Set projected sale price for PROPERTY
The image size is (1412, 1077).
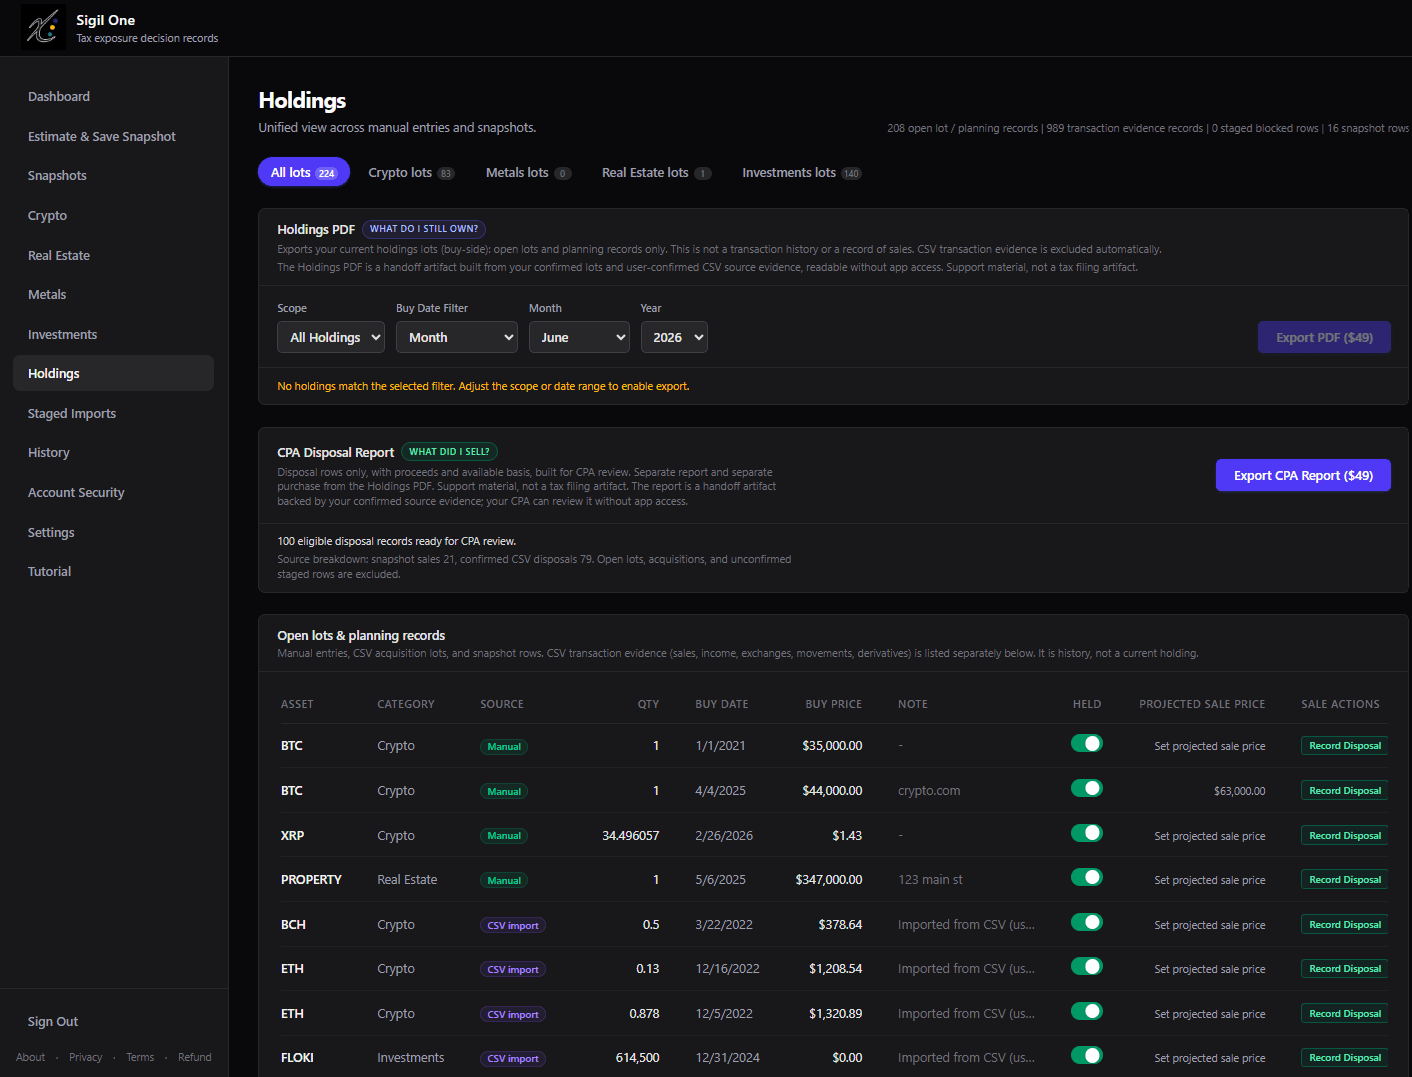(x=1210, y=880)
